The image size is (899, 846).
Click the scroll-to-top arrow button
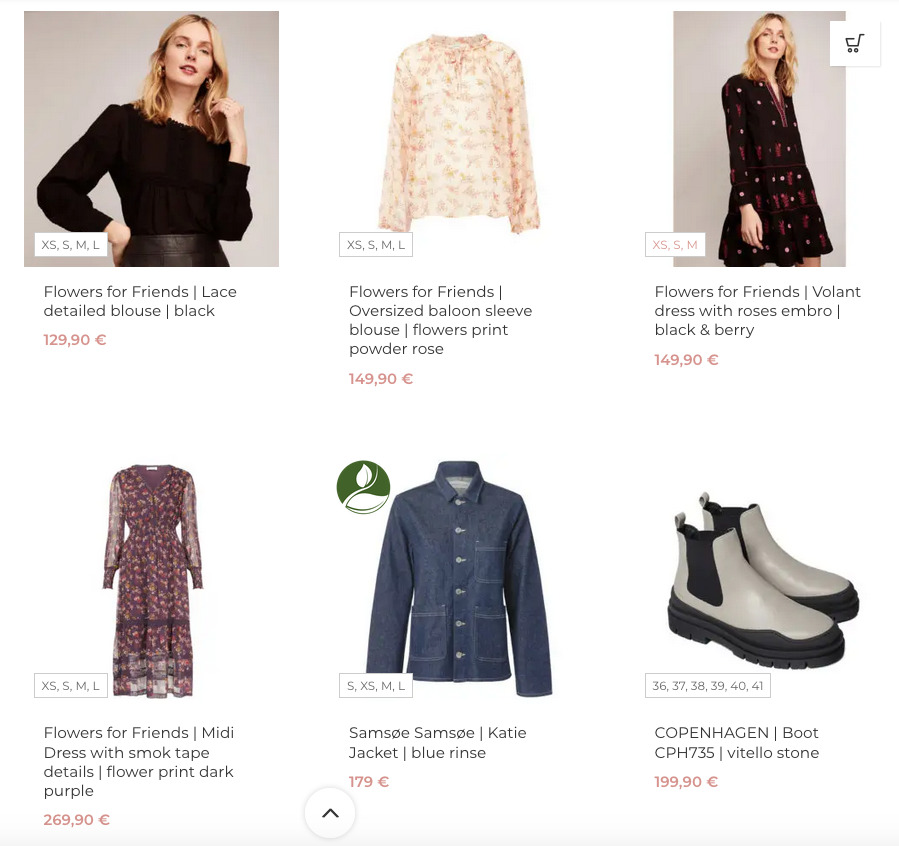point(330,812)
